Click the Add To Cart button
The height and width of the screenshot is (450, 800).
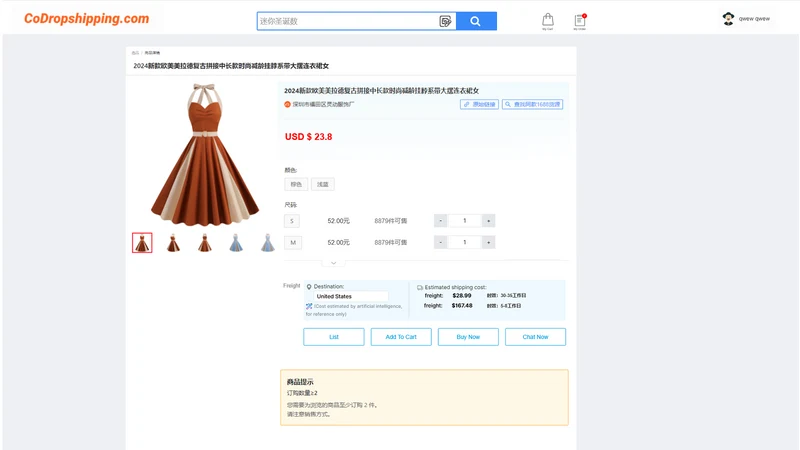coord(401,337)
